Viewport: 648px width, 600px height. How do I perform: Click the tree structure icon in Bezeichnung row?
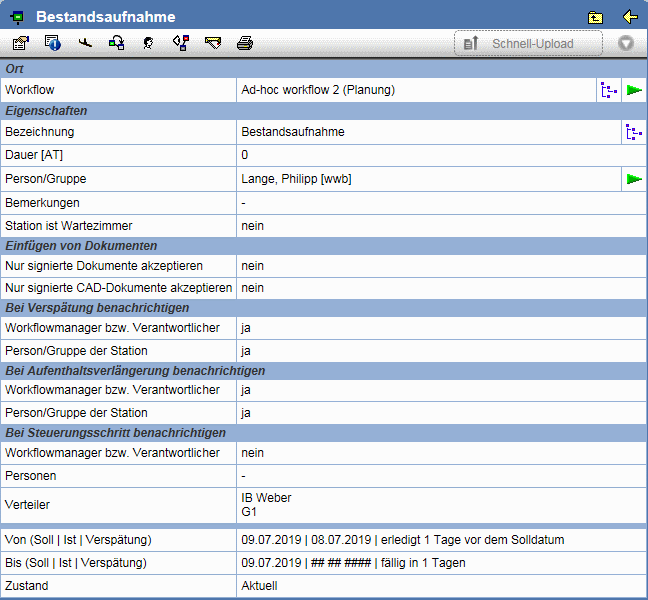(x=634, y=132)
